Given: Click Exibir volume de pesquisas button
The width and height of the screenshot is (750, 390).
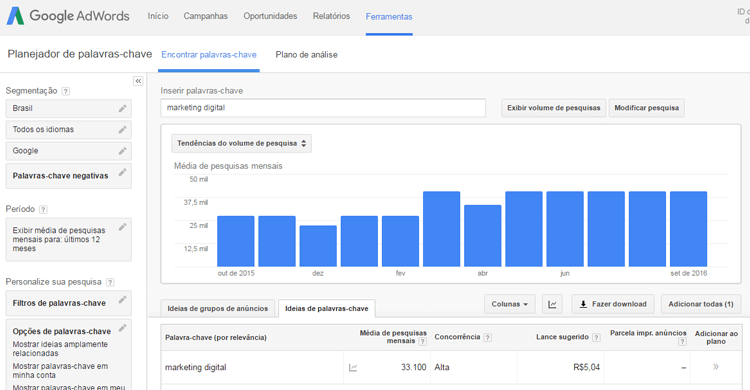Looking at the screenshot, I should (553, 108).
